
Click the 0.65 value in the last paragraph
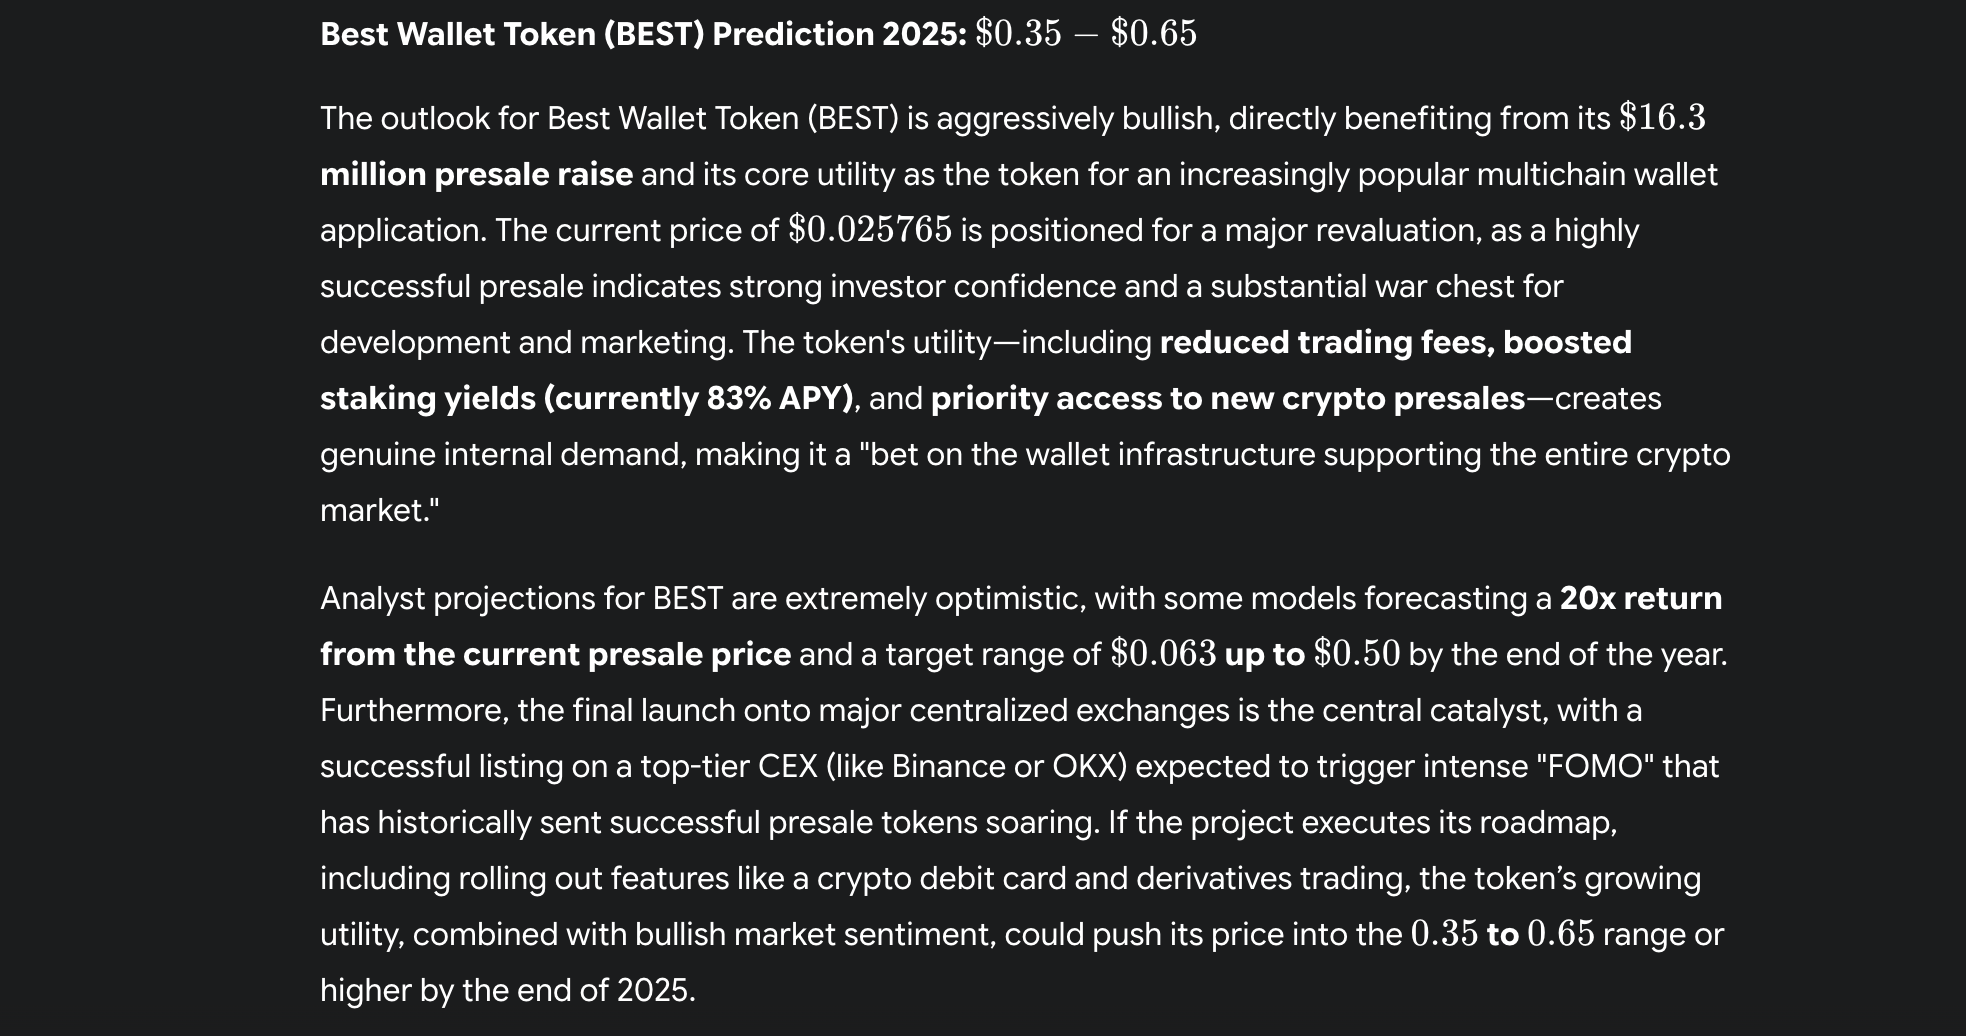click(1560, 934)
